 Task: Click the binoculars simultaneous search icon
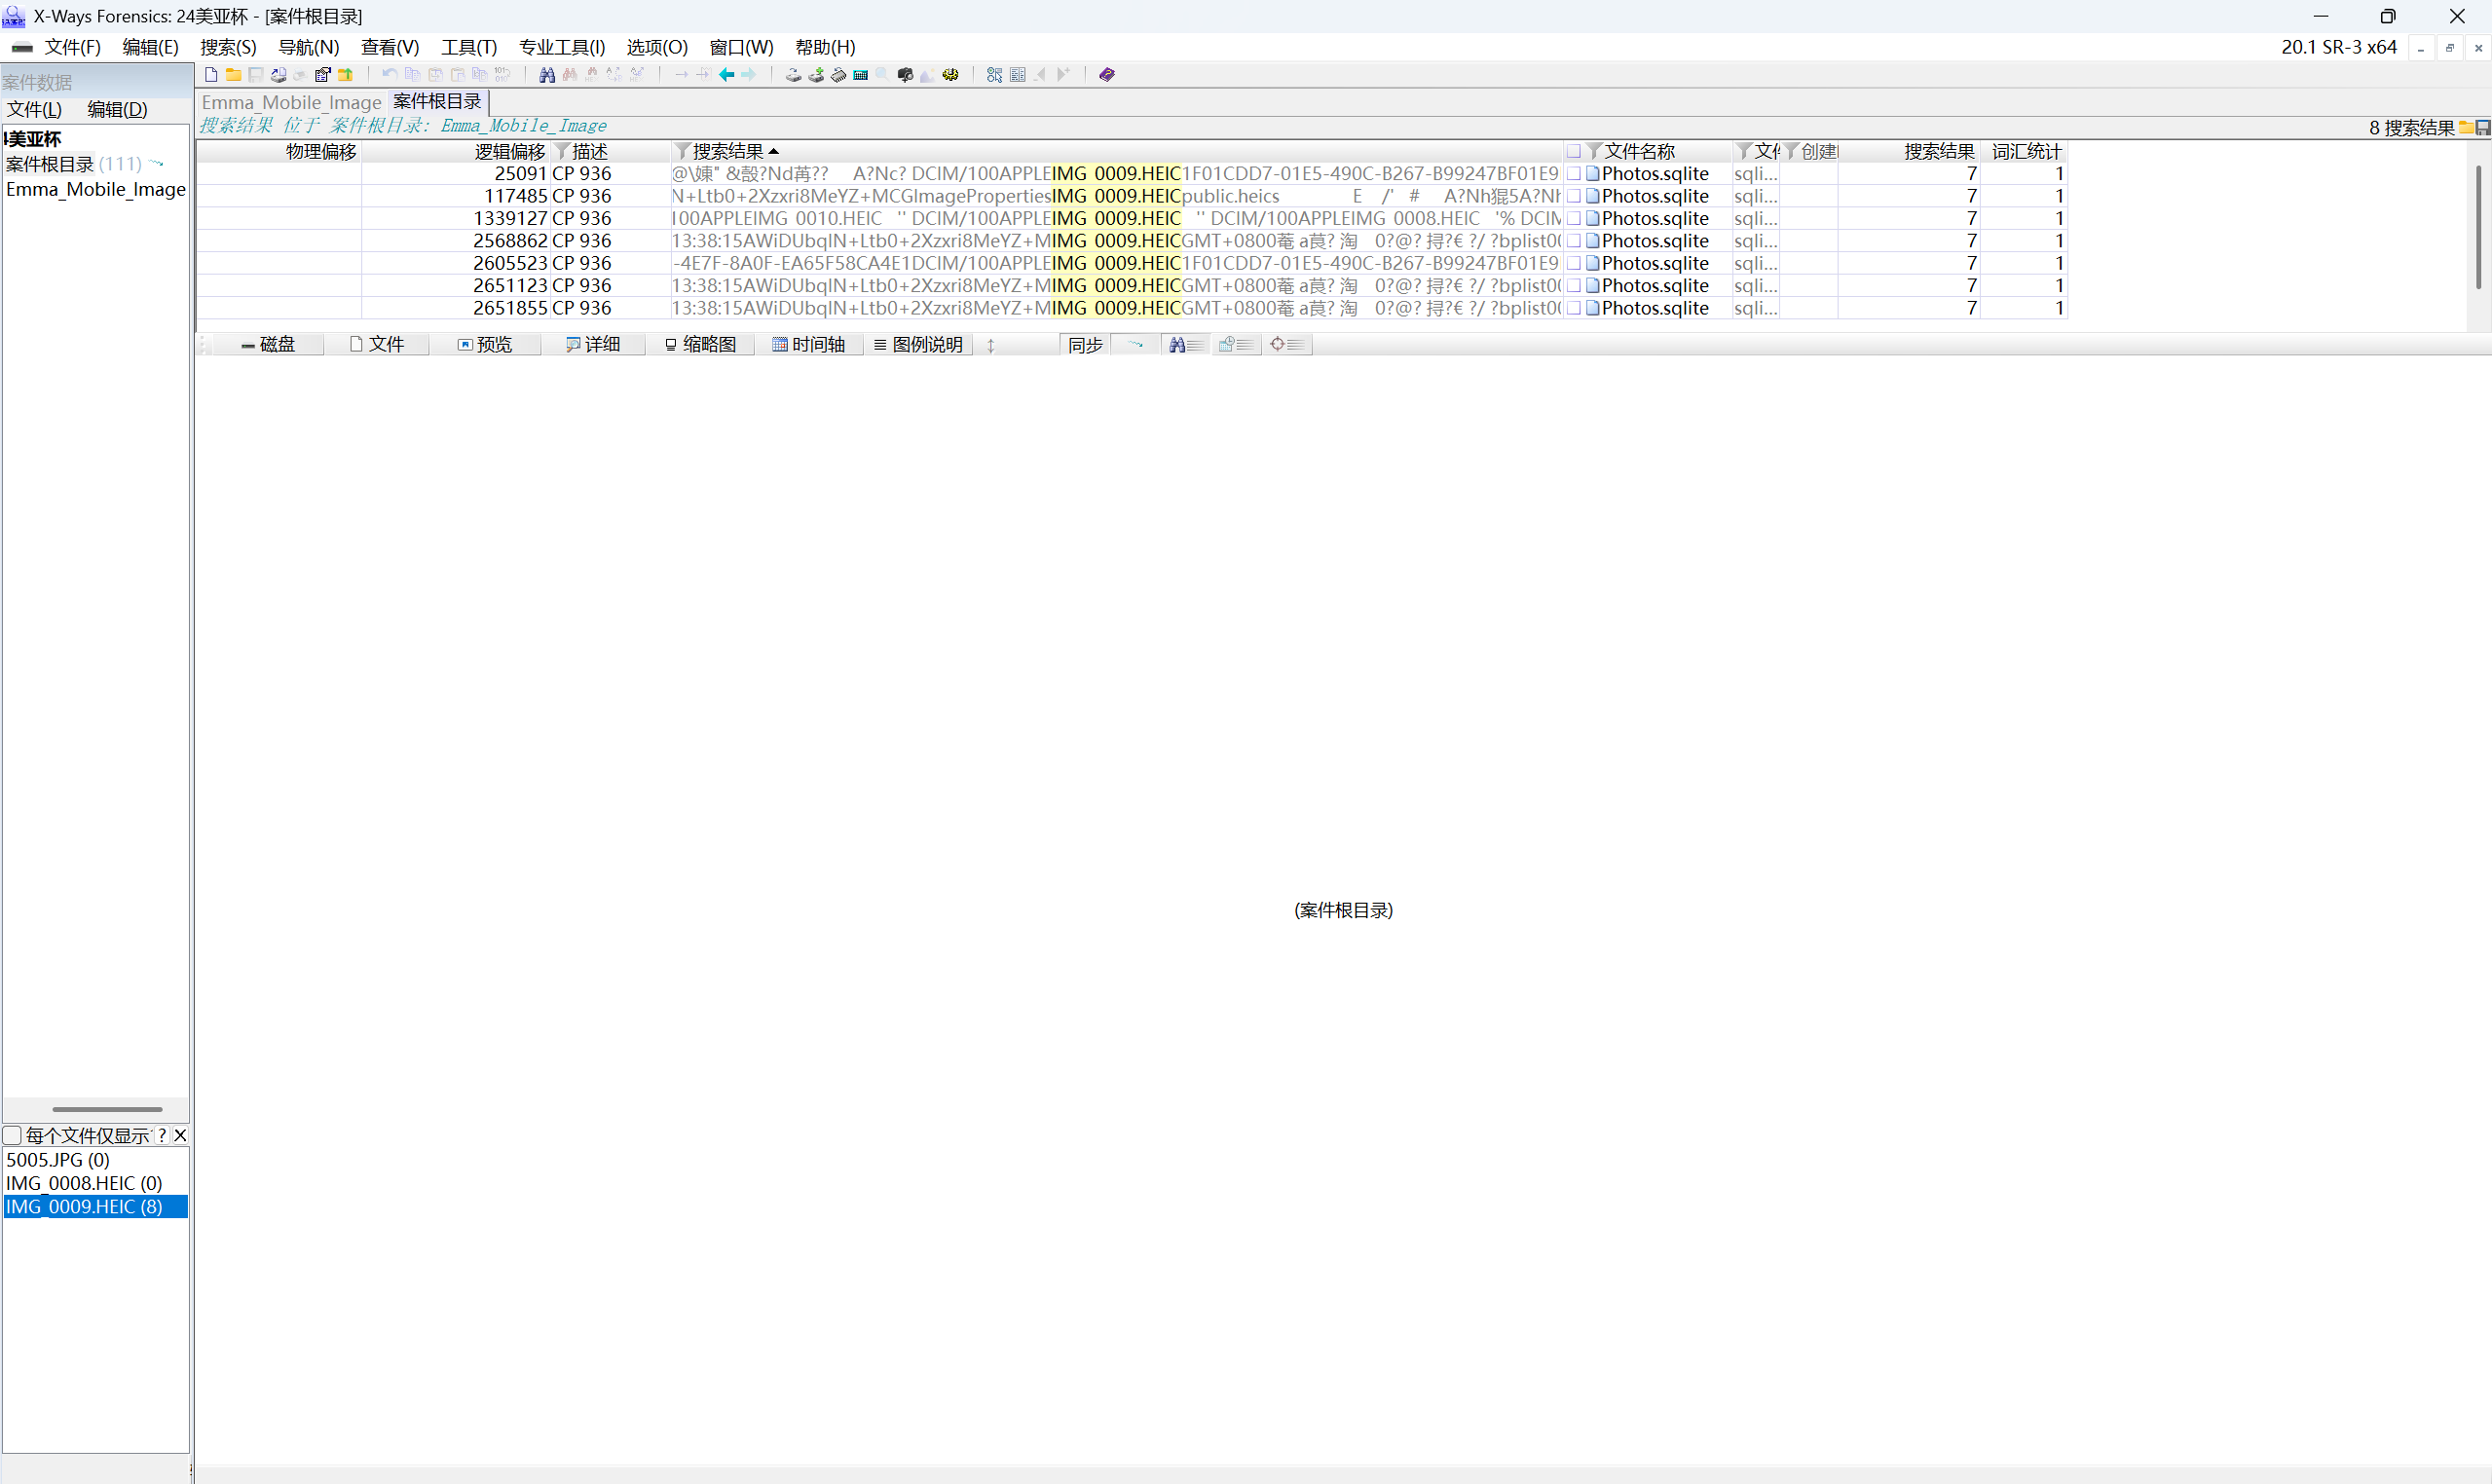pos(547,75)
